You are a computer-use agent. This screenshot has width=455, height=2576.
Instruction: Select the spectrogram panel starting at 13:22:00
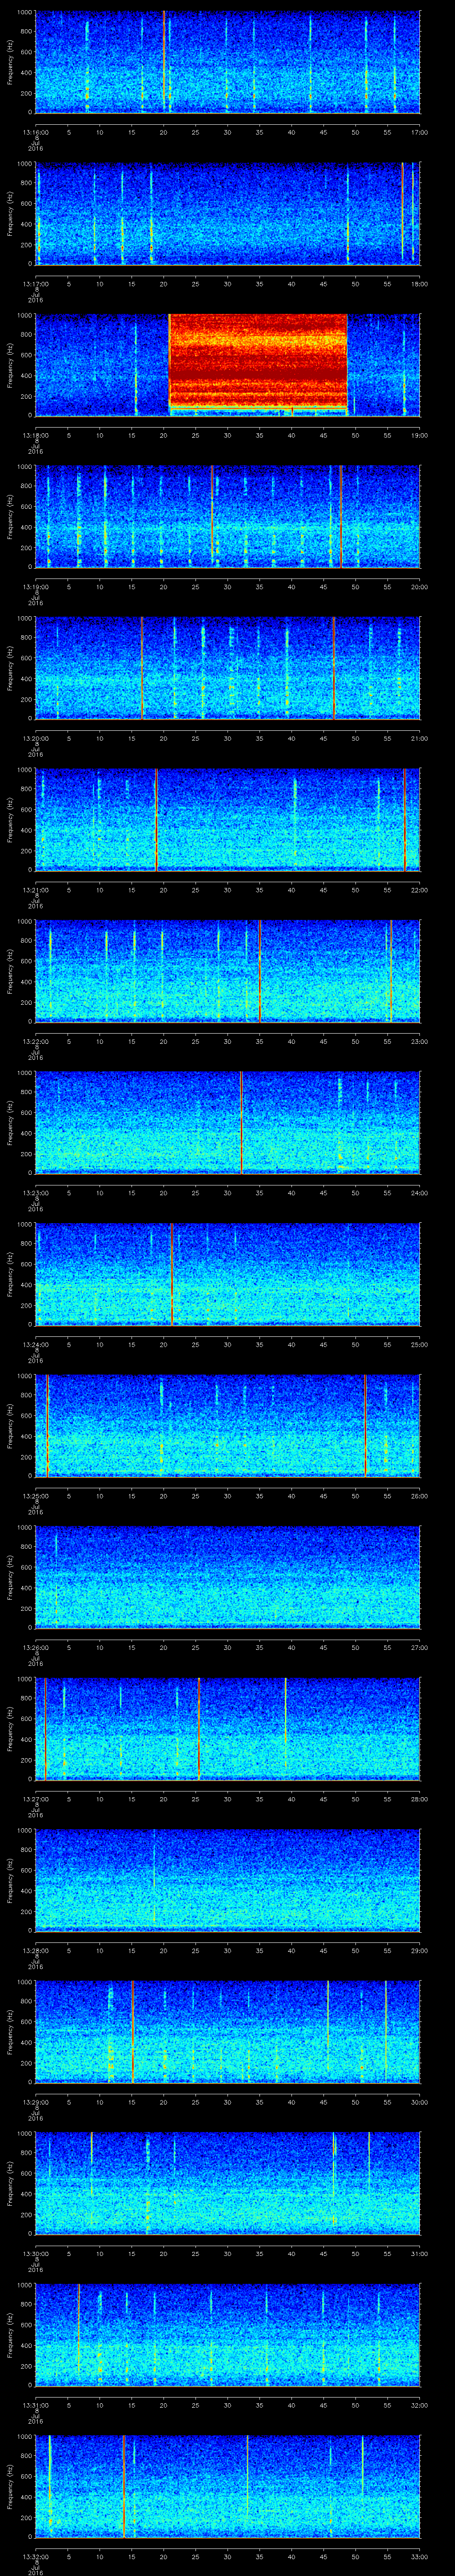(228, 971)
